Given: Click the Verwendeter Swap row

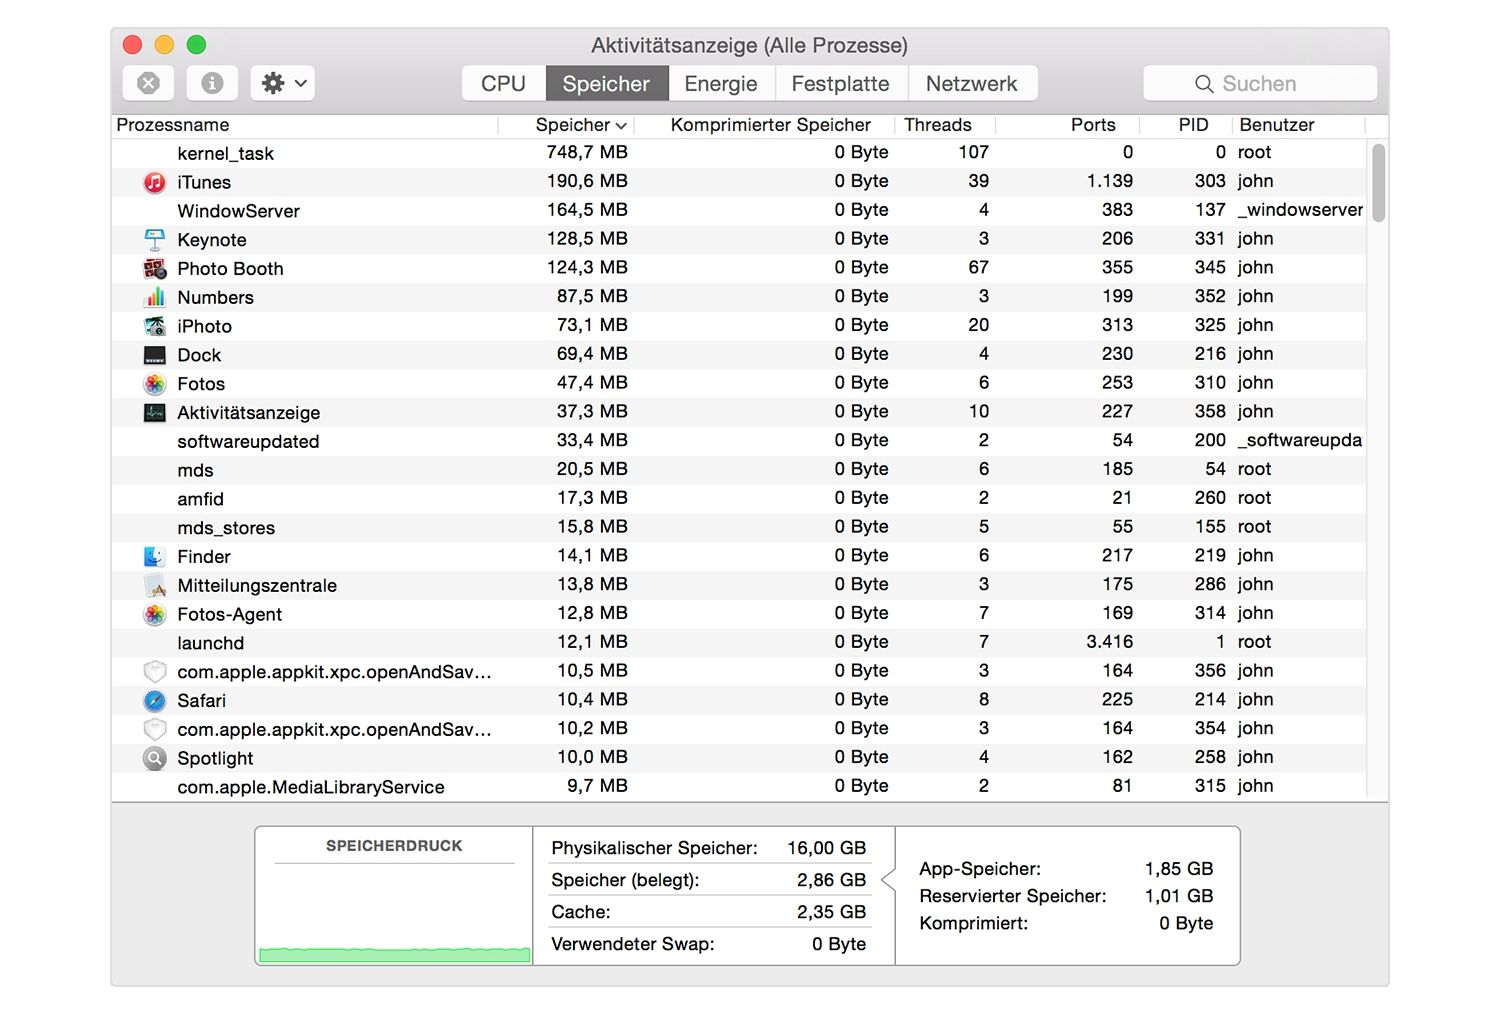Looking at the screenshot, I should click(709, 944).
